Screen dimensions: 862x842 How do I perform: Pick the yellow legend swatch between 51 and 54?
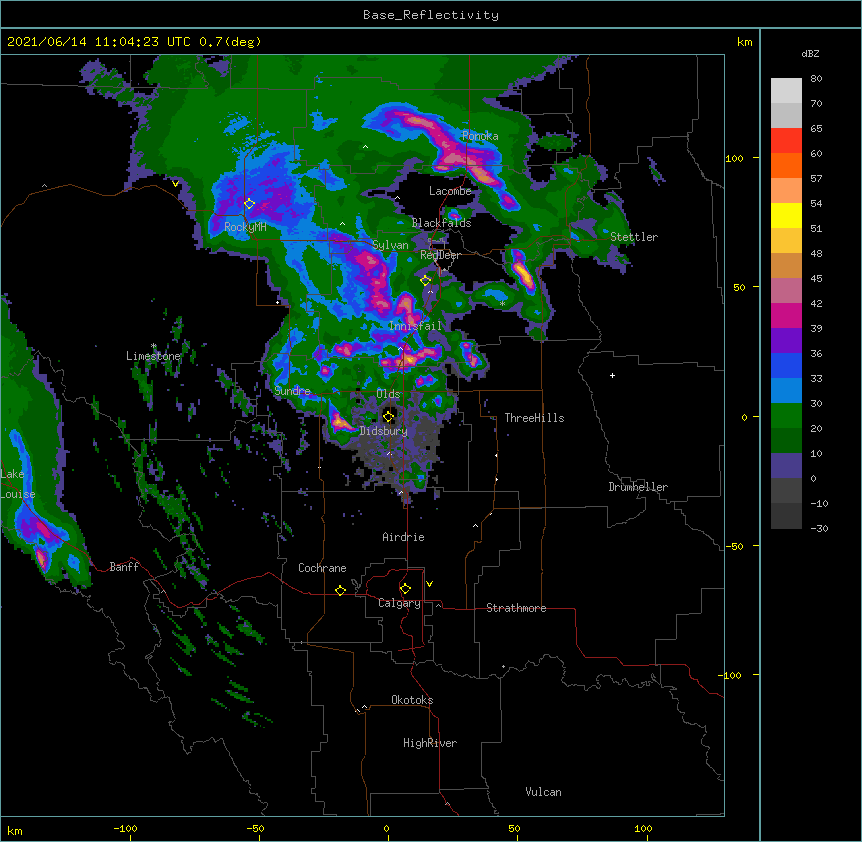pyautogui.click(x=786, y=215)
